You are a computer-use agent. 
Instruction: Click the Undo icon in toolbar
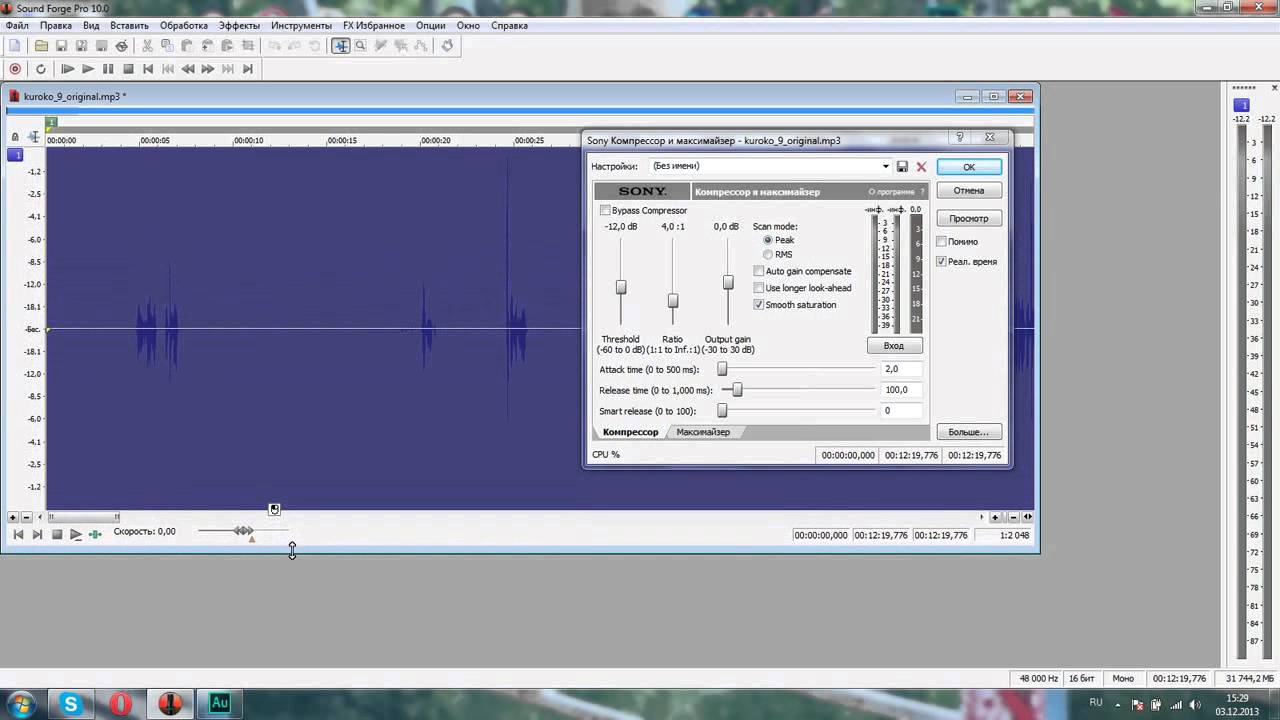point(274,45)
